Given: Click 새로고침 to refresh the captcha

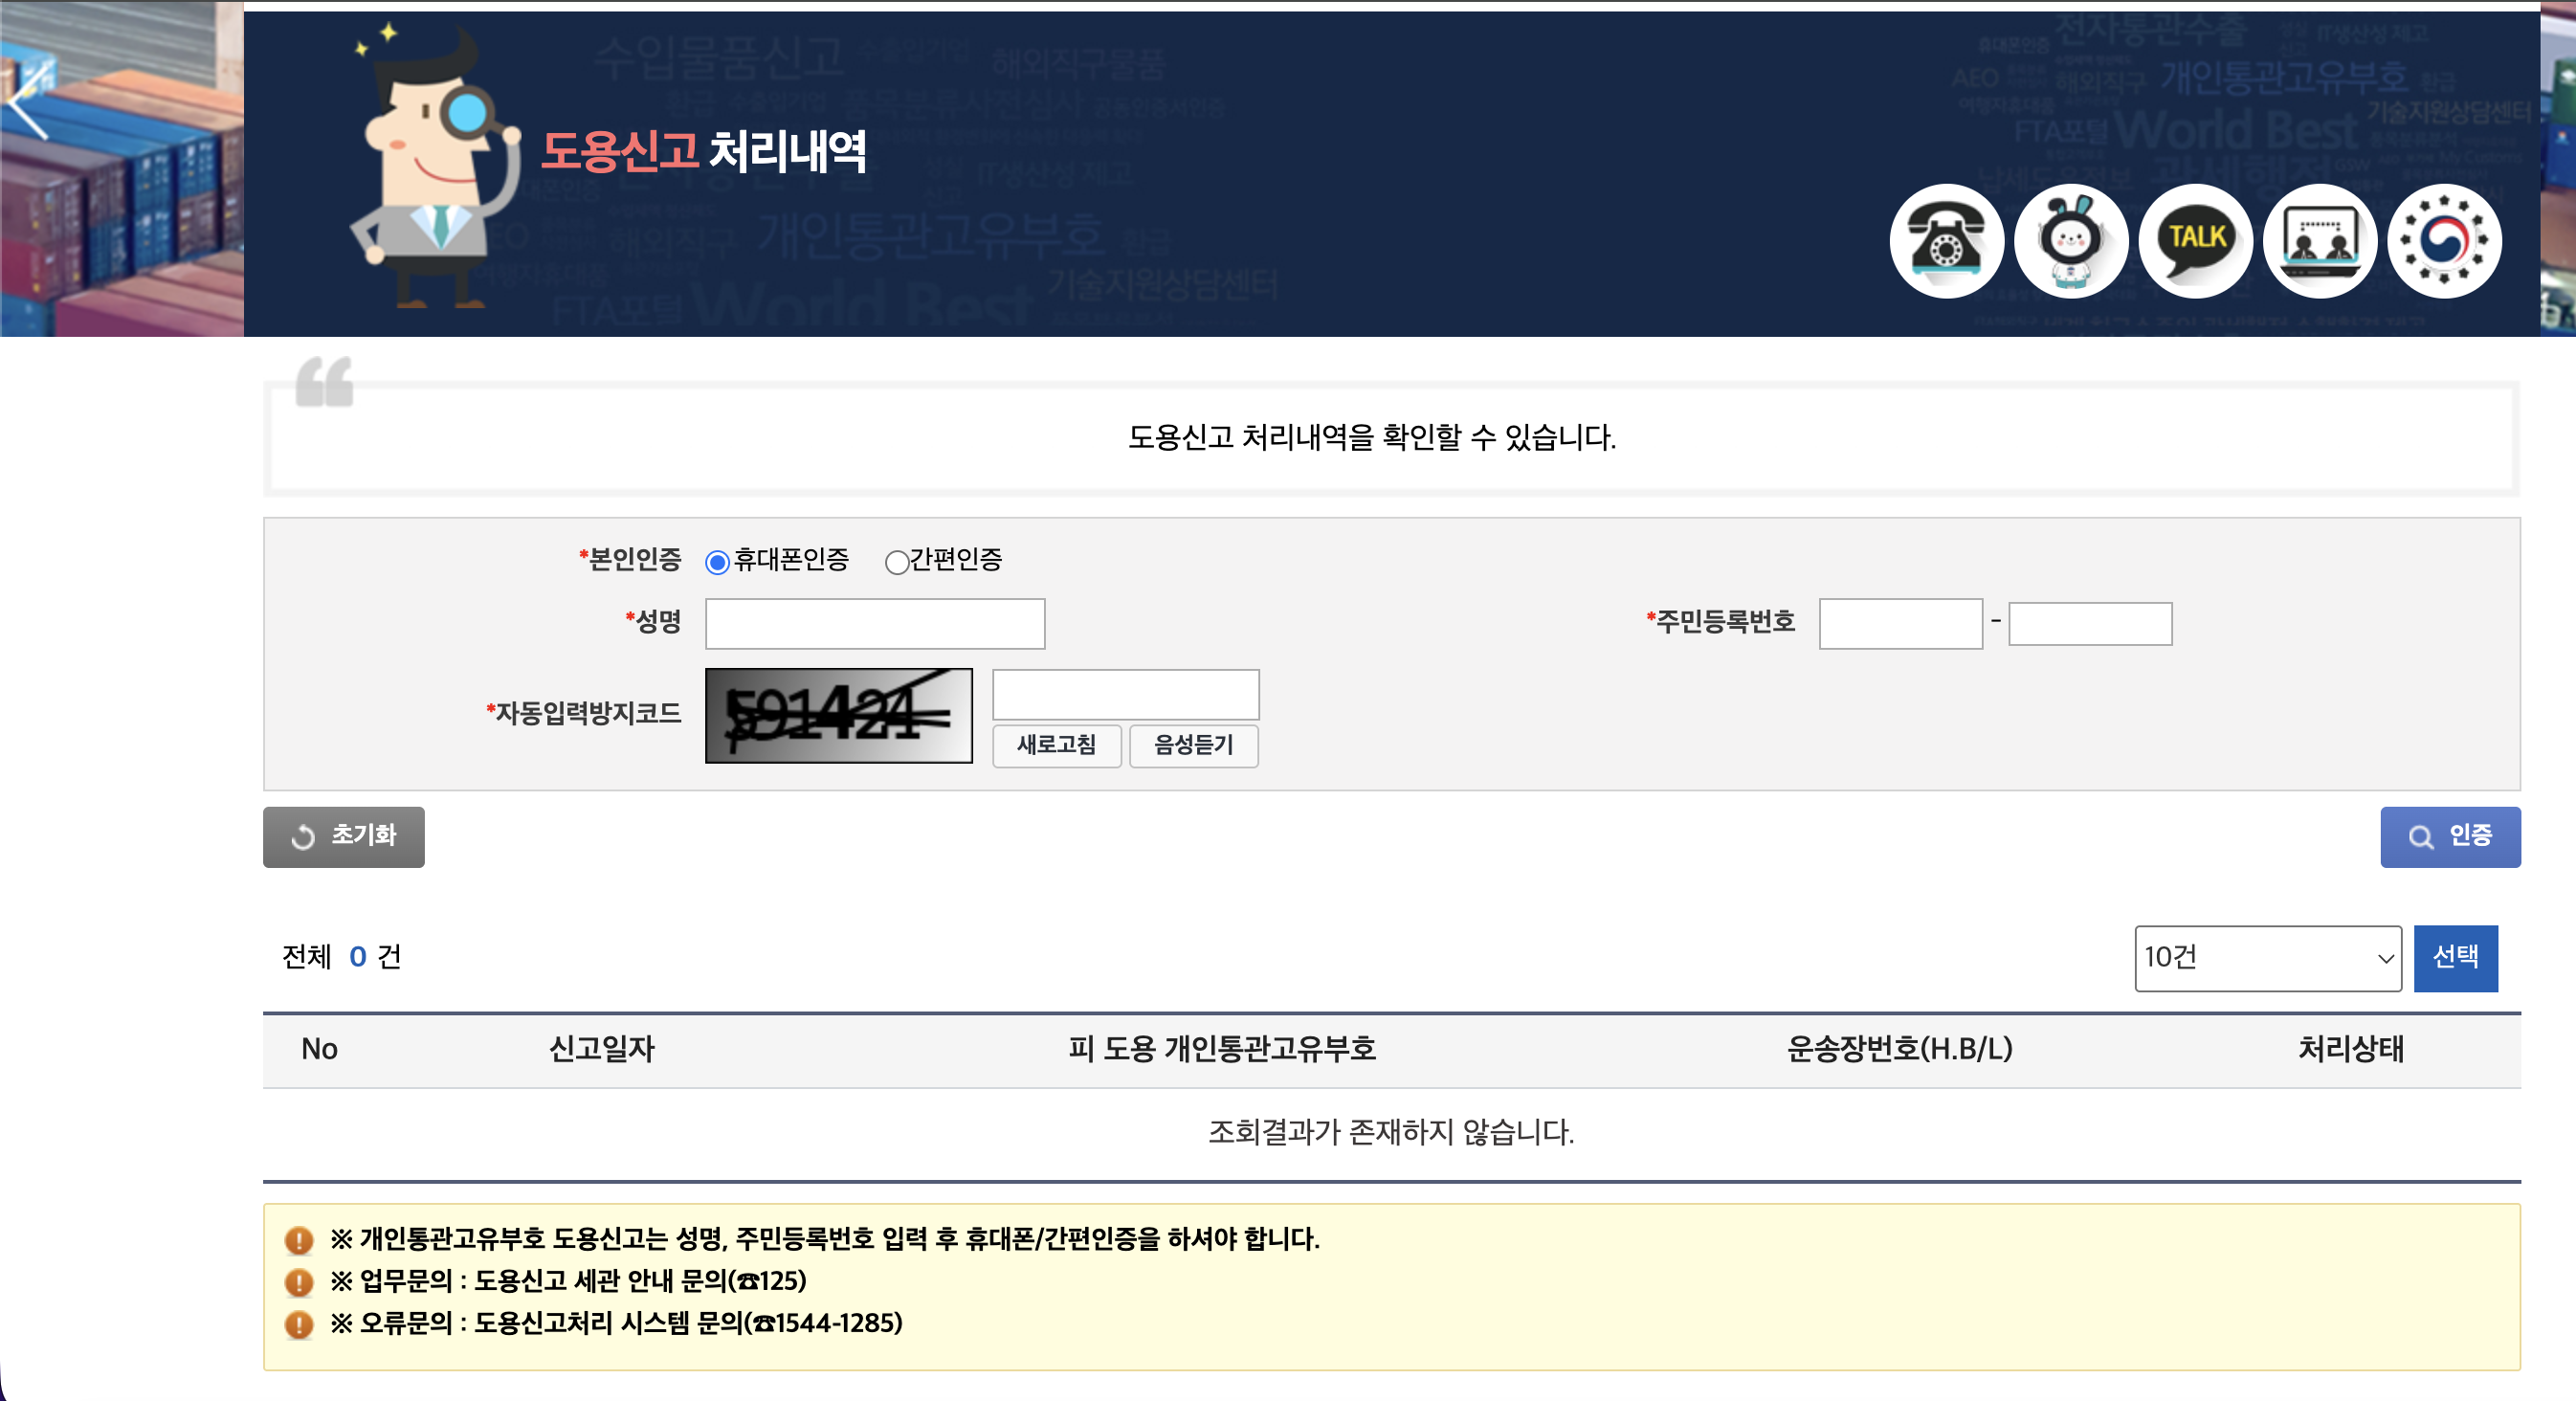Looking at the screenshot, I should pyautogui.click(x=1056, y=746).
